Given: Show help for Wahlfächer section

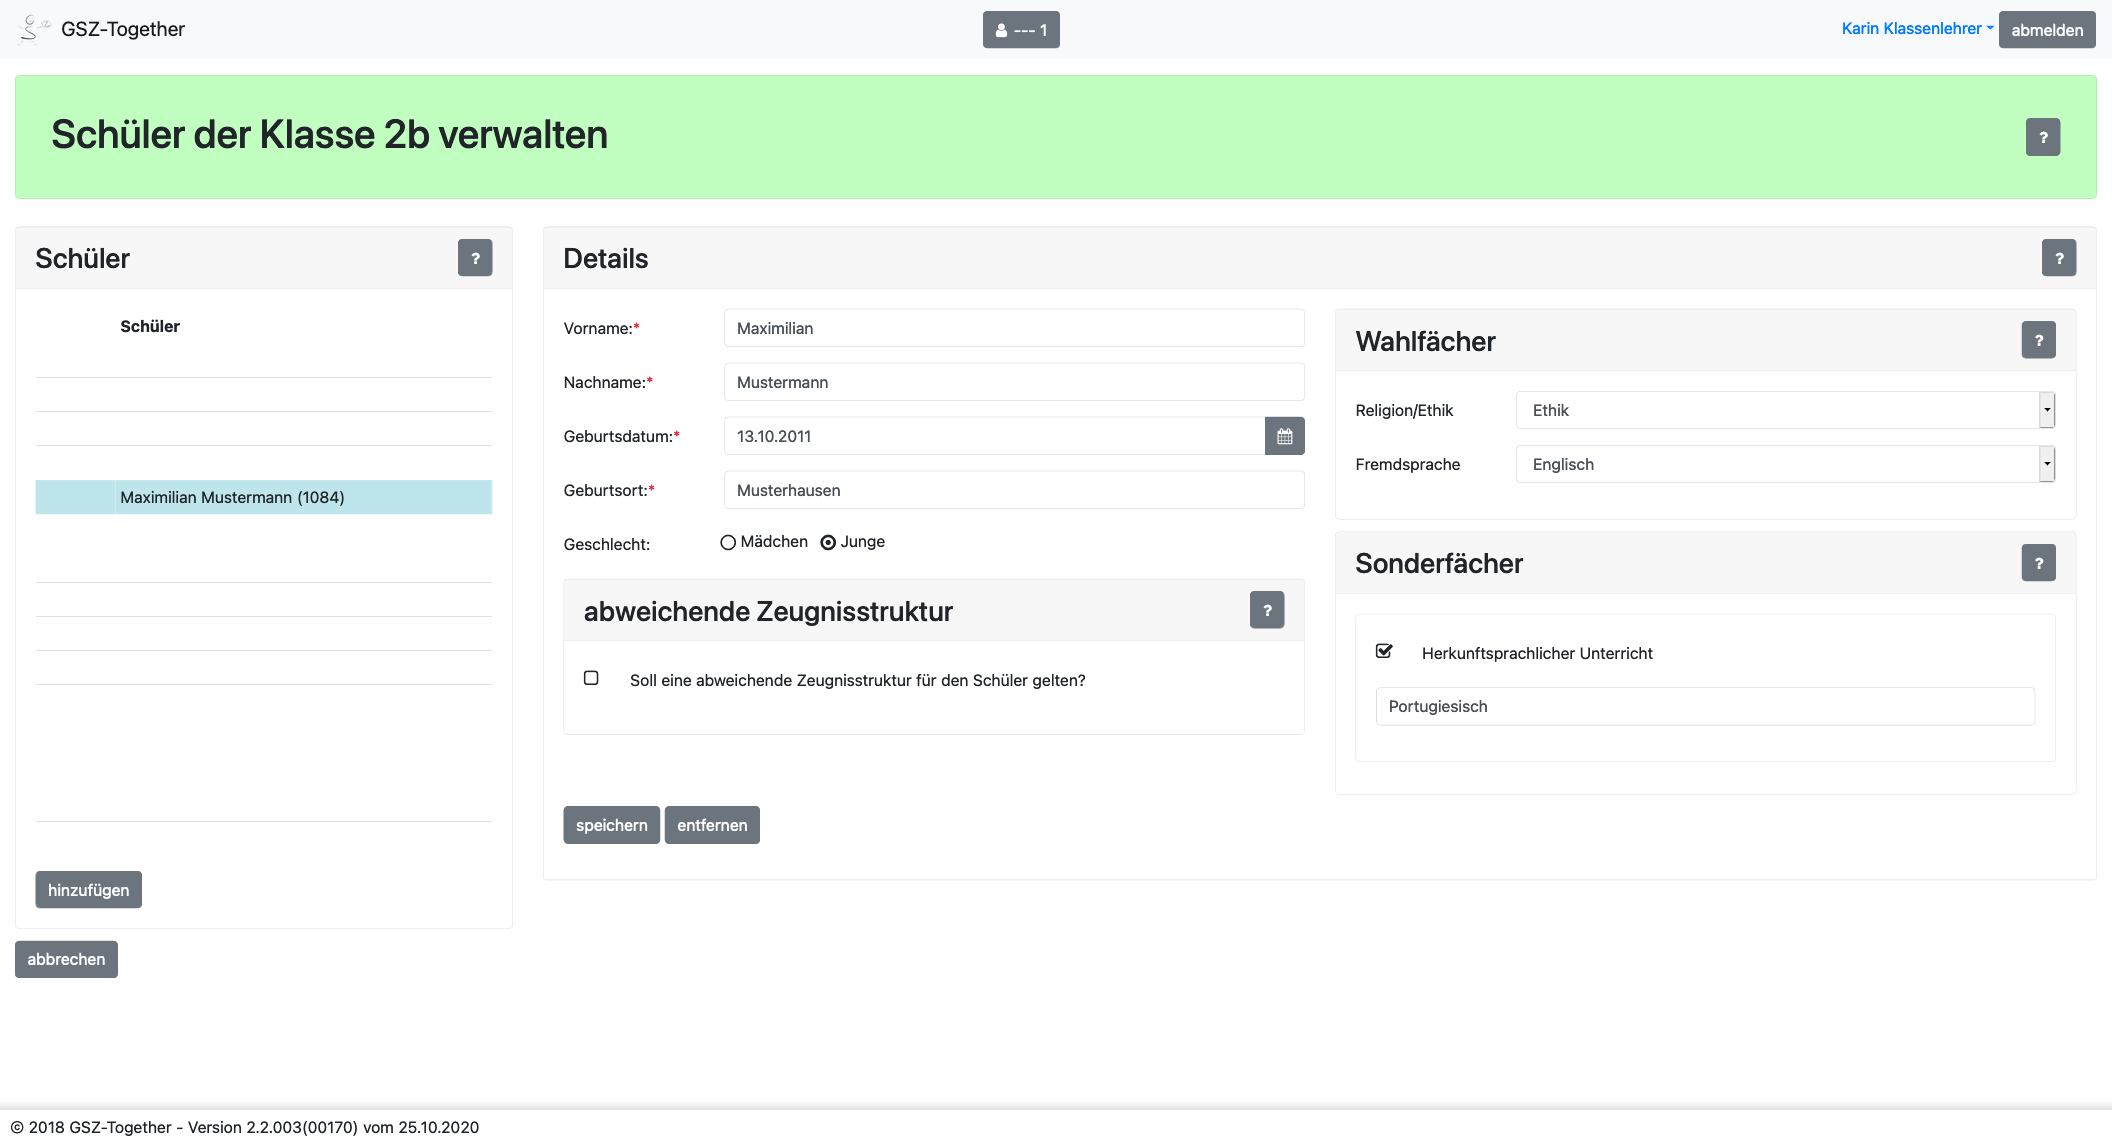Looking at the screenshot, I should 2038,341.
